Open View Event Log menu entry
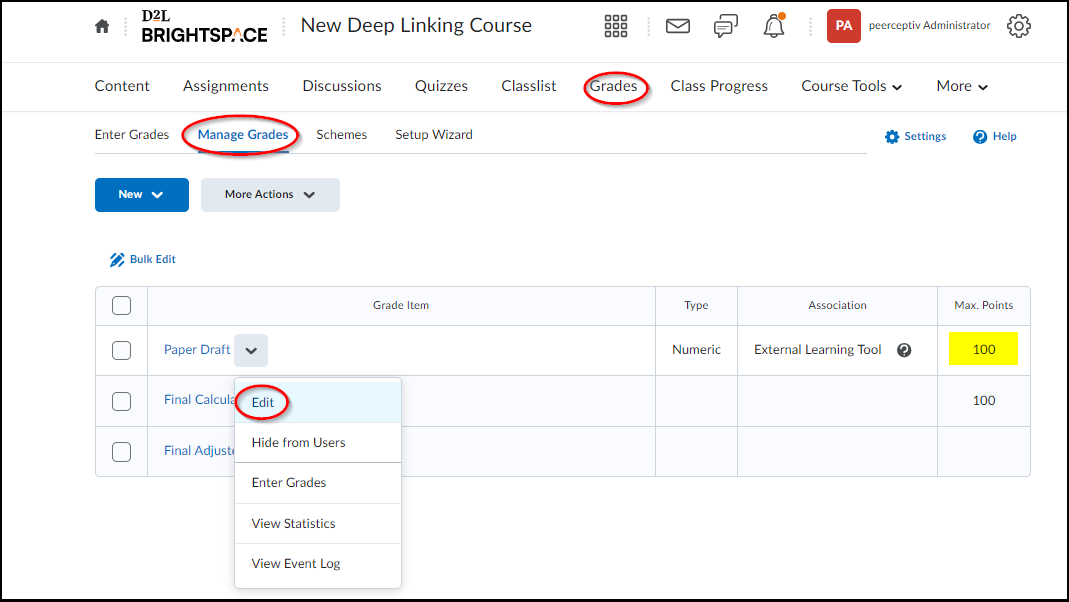 (318, 564)
